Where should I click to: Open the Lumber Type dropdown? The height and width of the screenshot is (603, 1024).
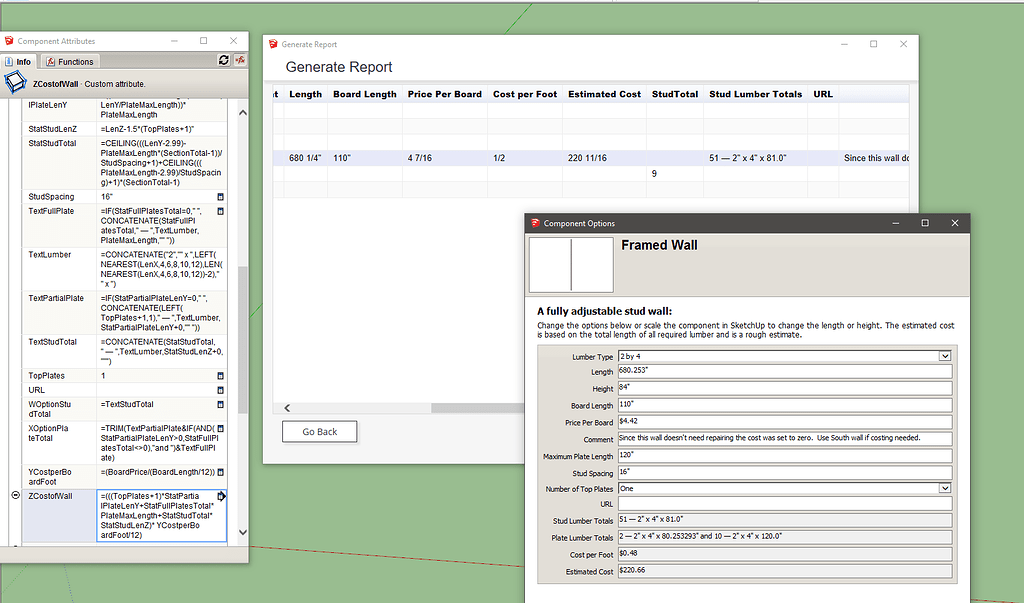[x=944, y=356]
